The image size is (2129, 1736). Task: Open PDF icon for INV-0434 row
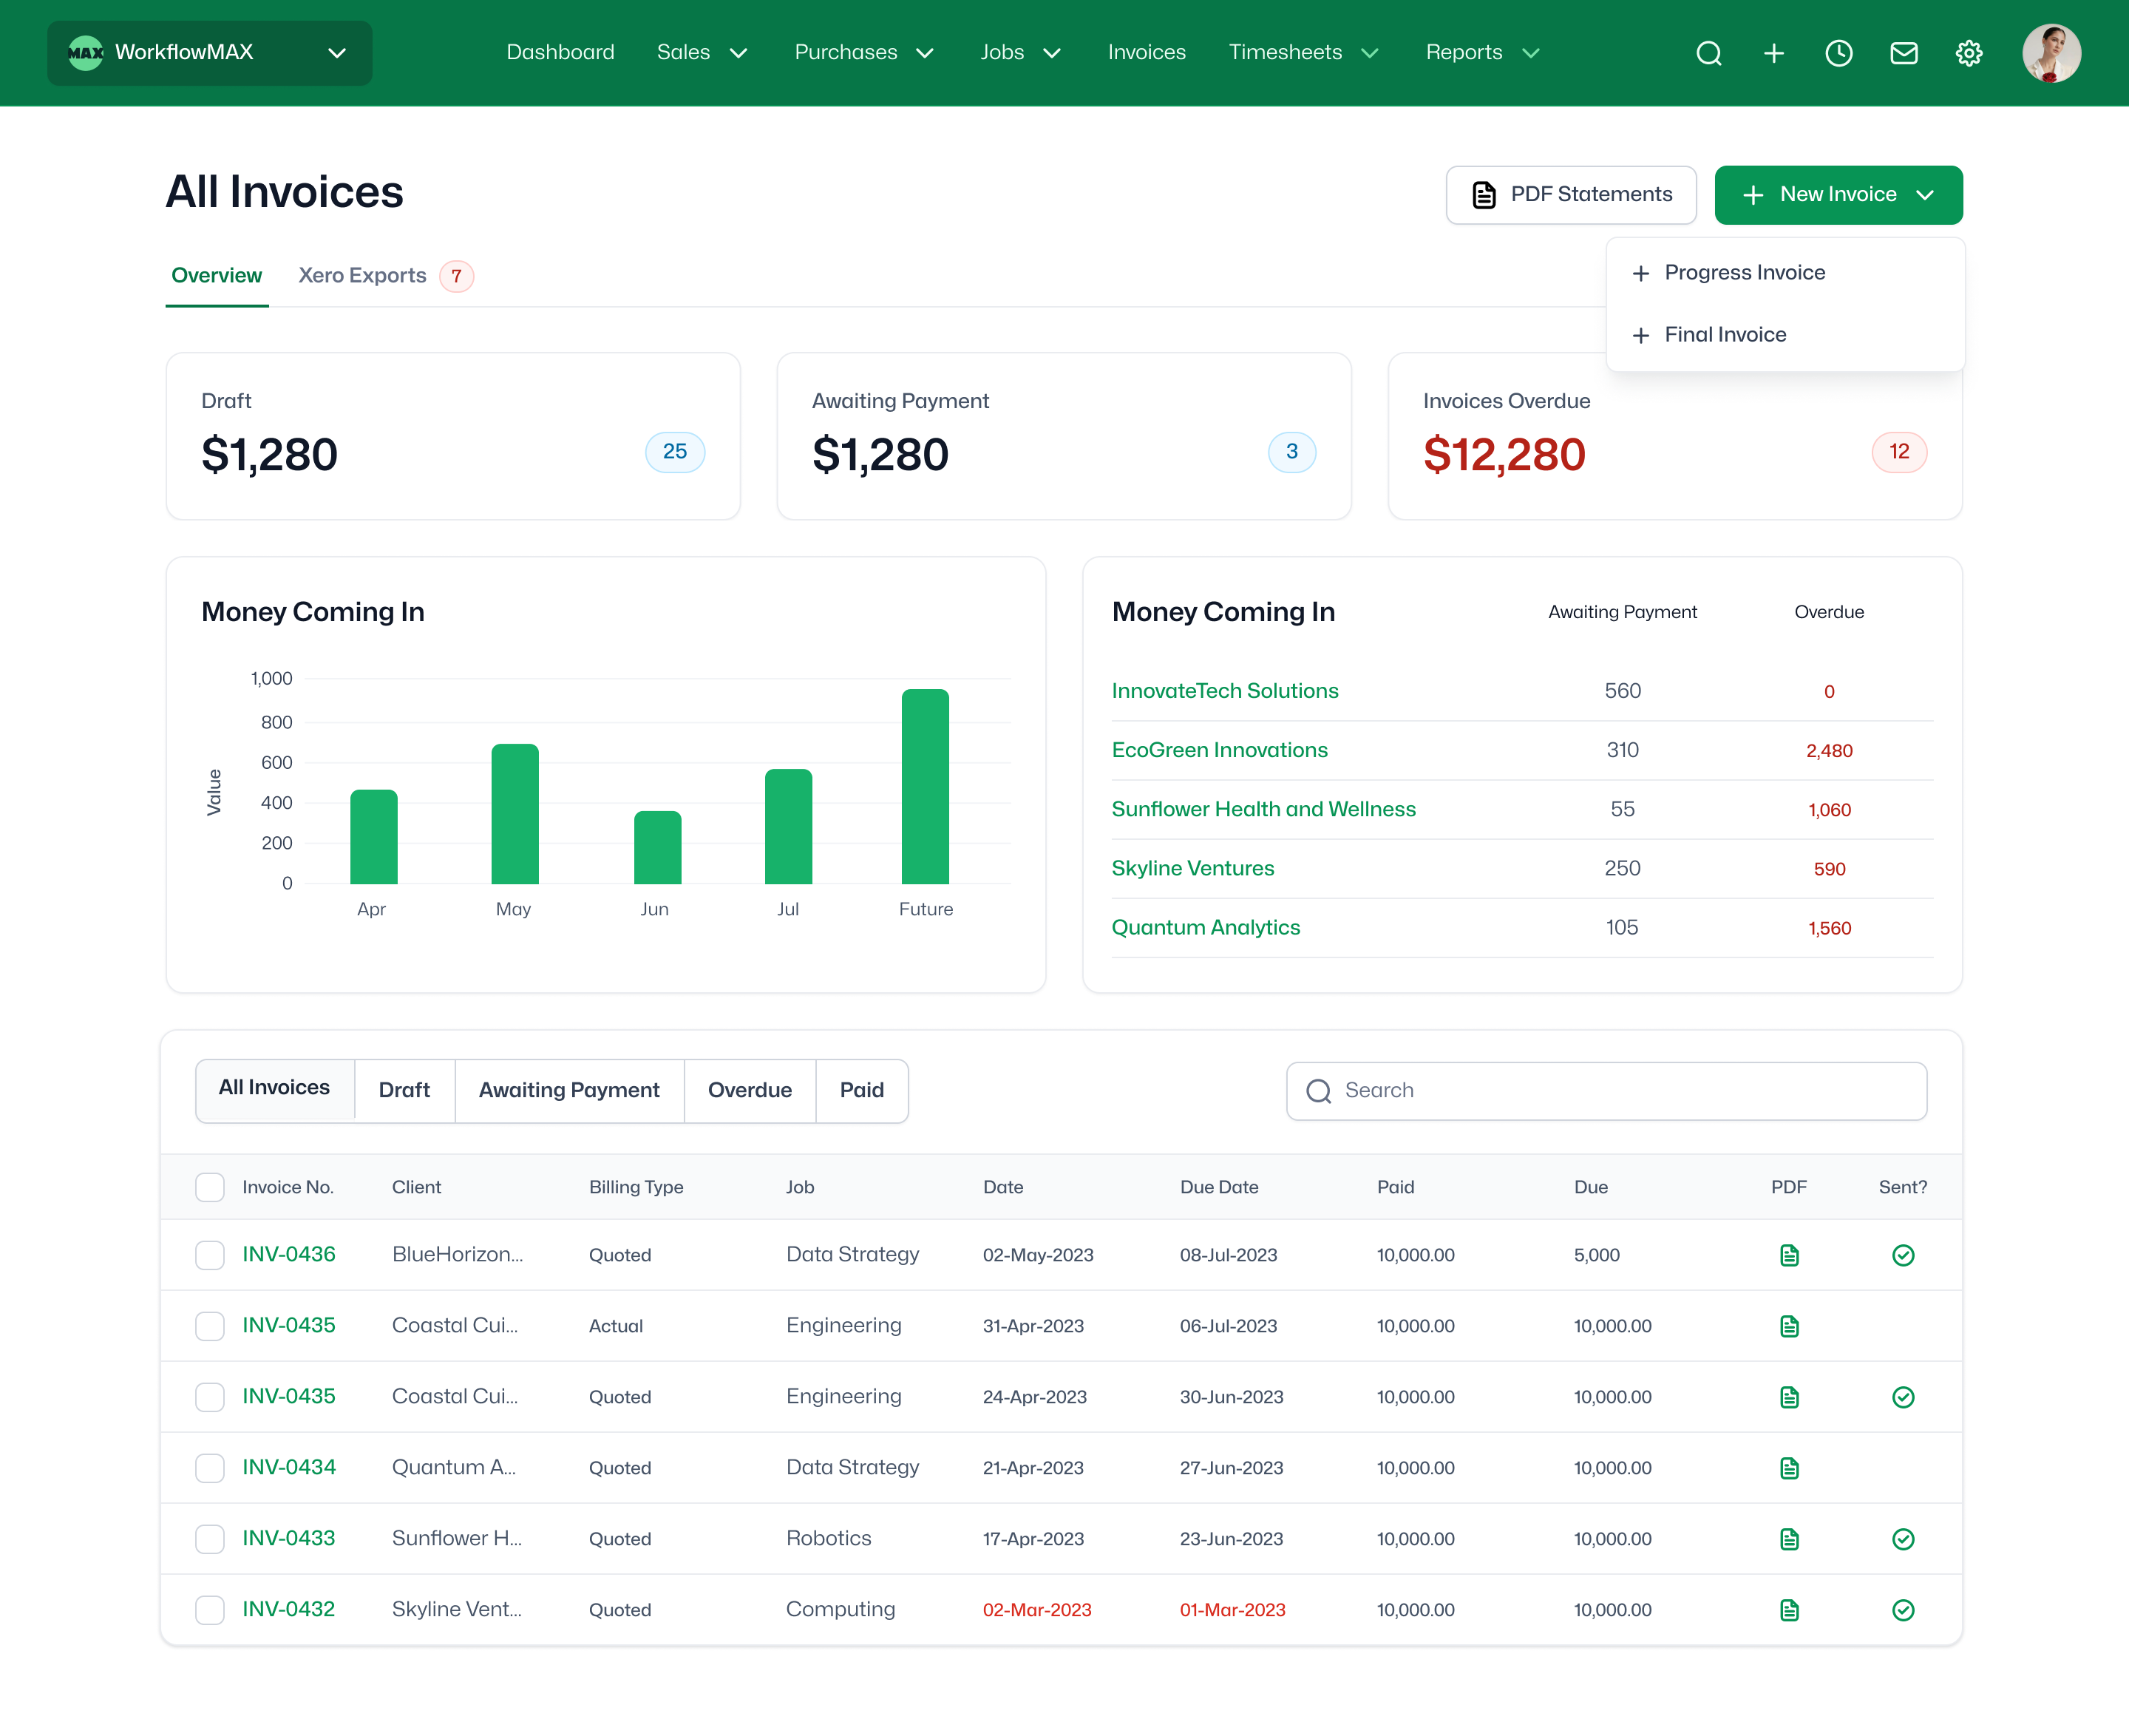pos(1789,1468)
